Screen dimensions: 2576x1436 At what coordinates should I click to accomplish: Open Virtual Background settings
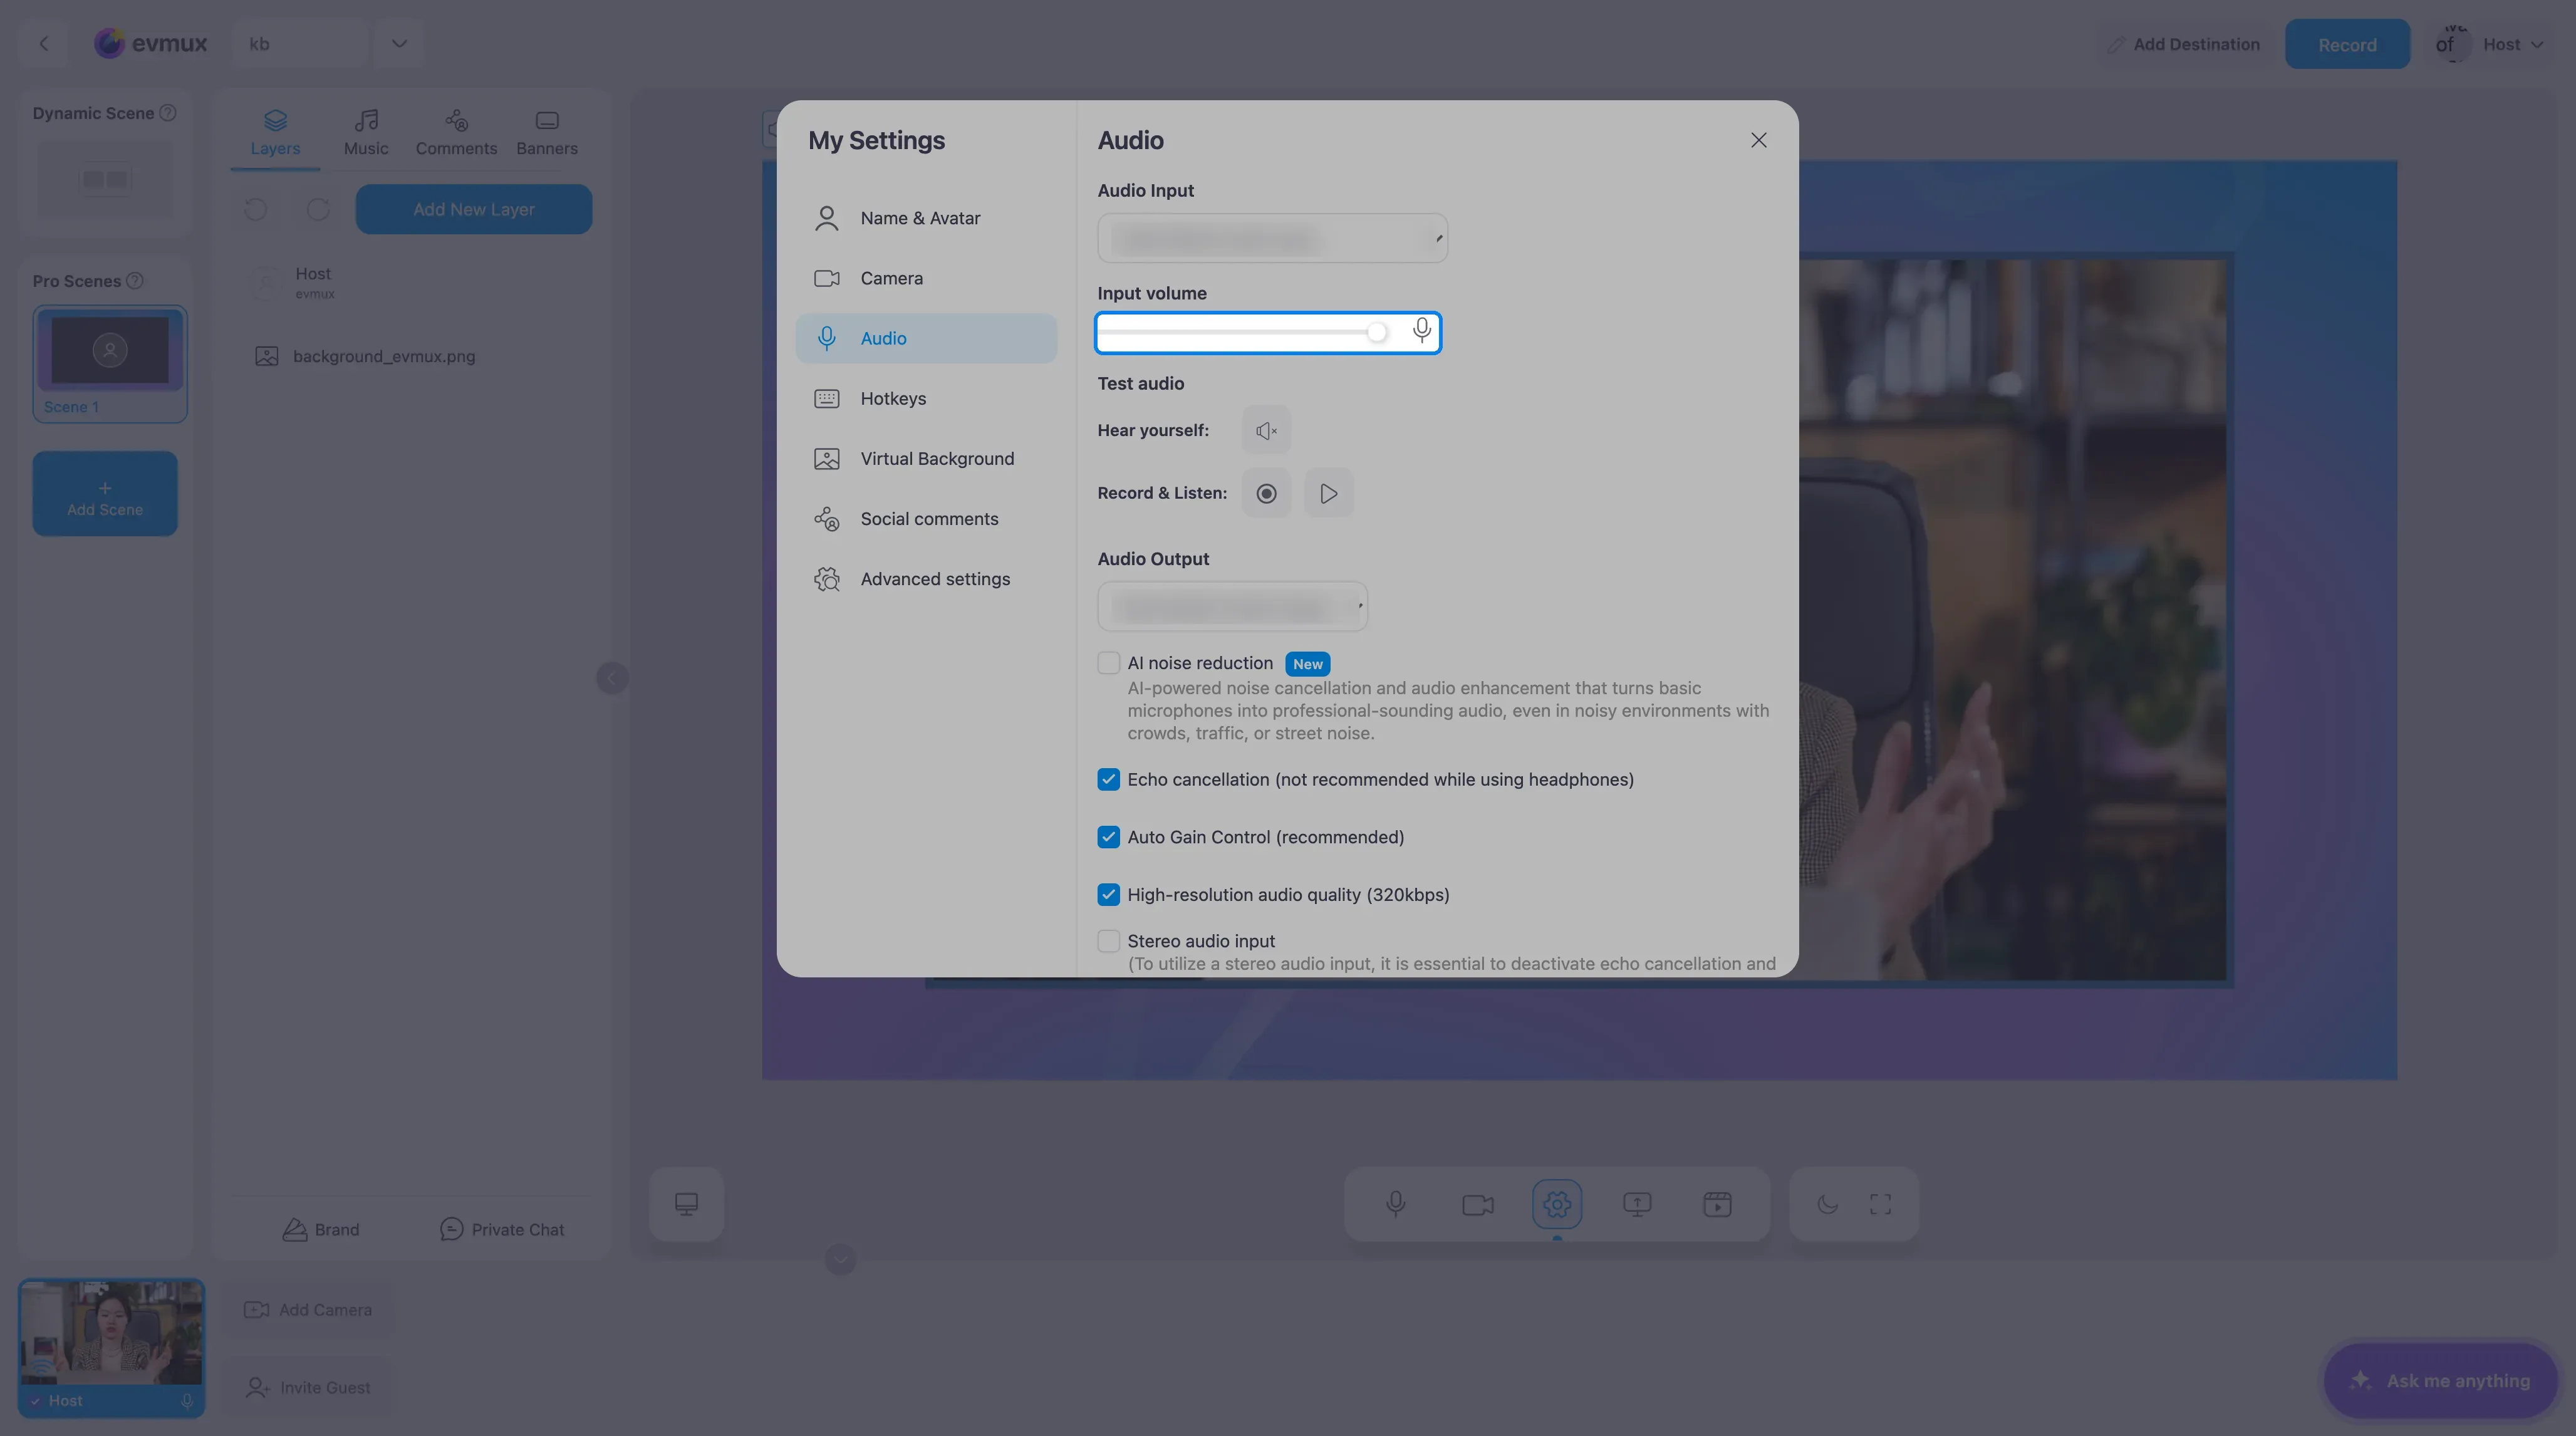(x=926, y=458)
